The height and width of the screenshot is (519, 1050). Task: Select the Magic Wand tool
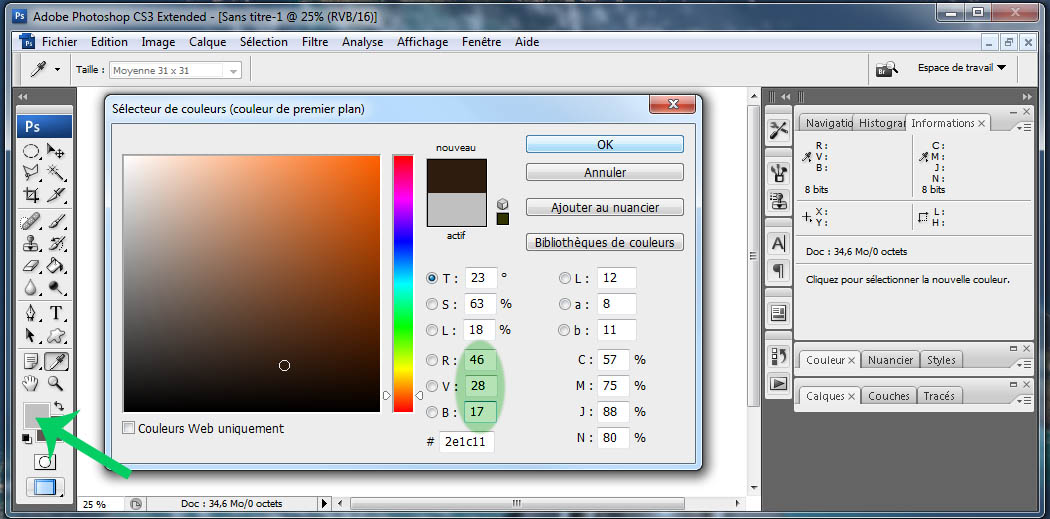56,173
